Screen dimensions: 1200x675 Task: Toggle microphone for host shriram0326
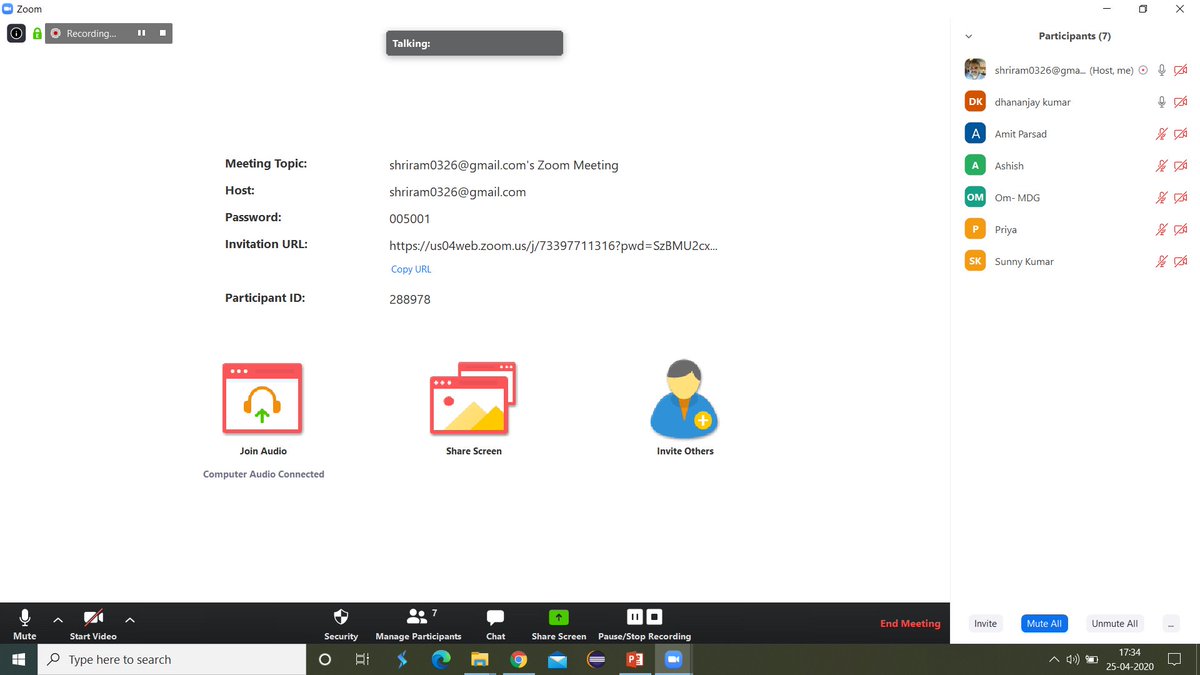(1162, 70)
